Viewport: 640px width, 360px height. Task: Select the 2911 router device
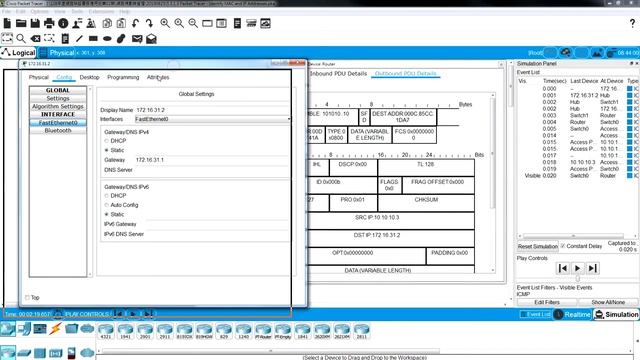coord(164,331)
